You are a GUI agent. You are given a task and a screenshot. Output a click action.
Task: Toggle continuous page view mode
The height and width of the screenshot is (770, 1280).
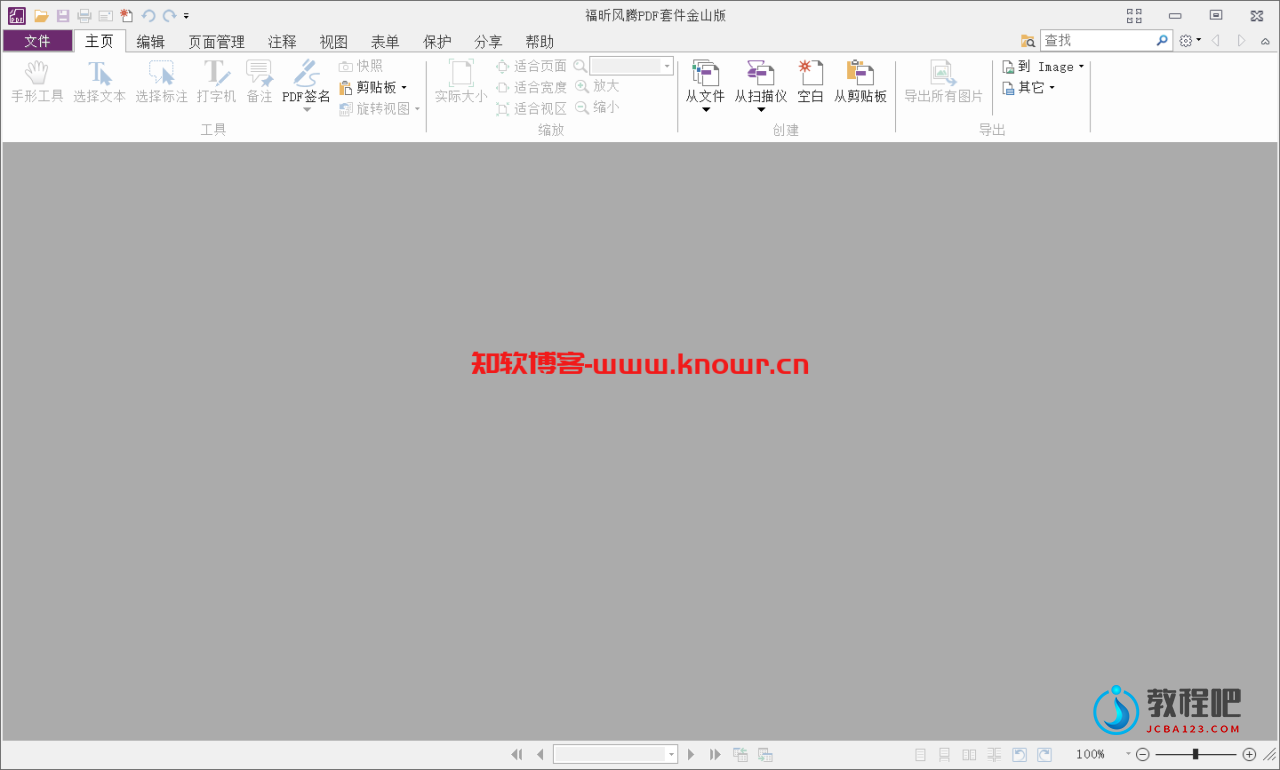coord(944,754)
